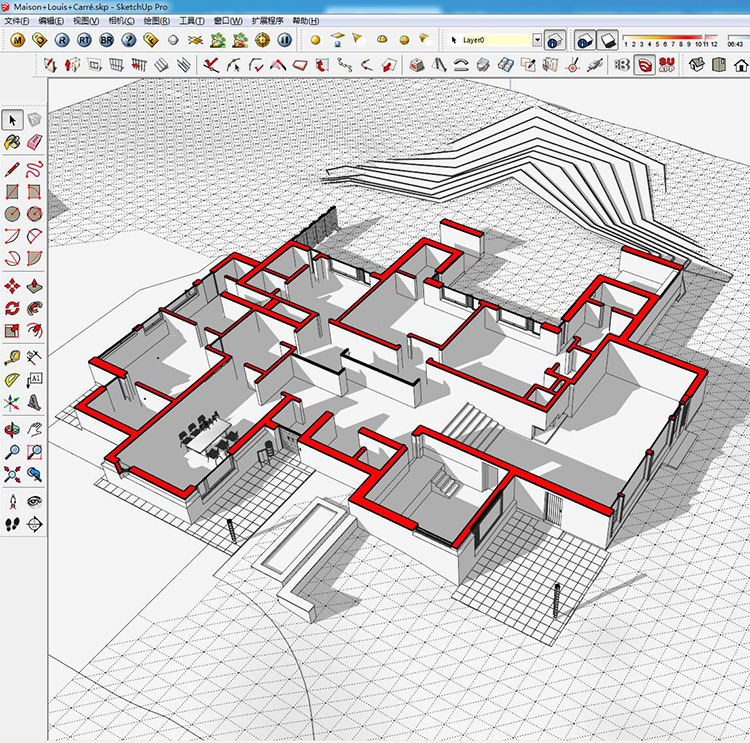Select the Protractor tool
Screen dimensions: 750x743
pyautogui.click(x=12, y=380)
